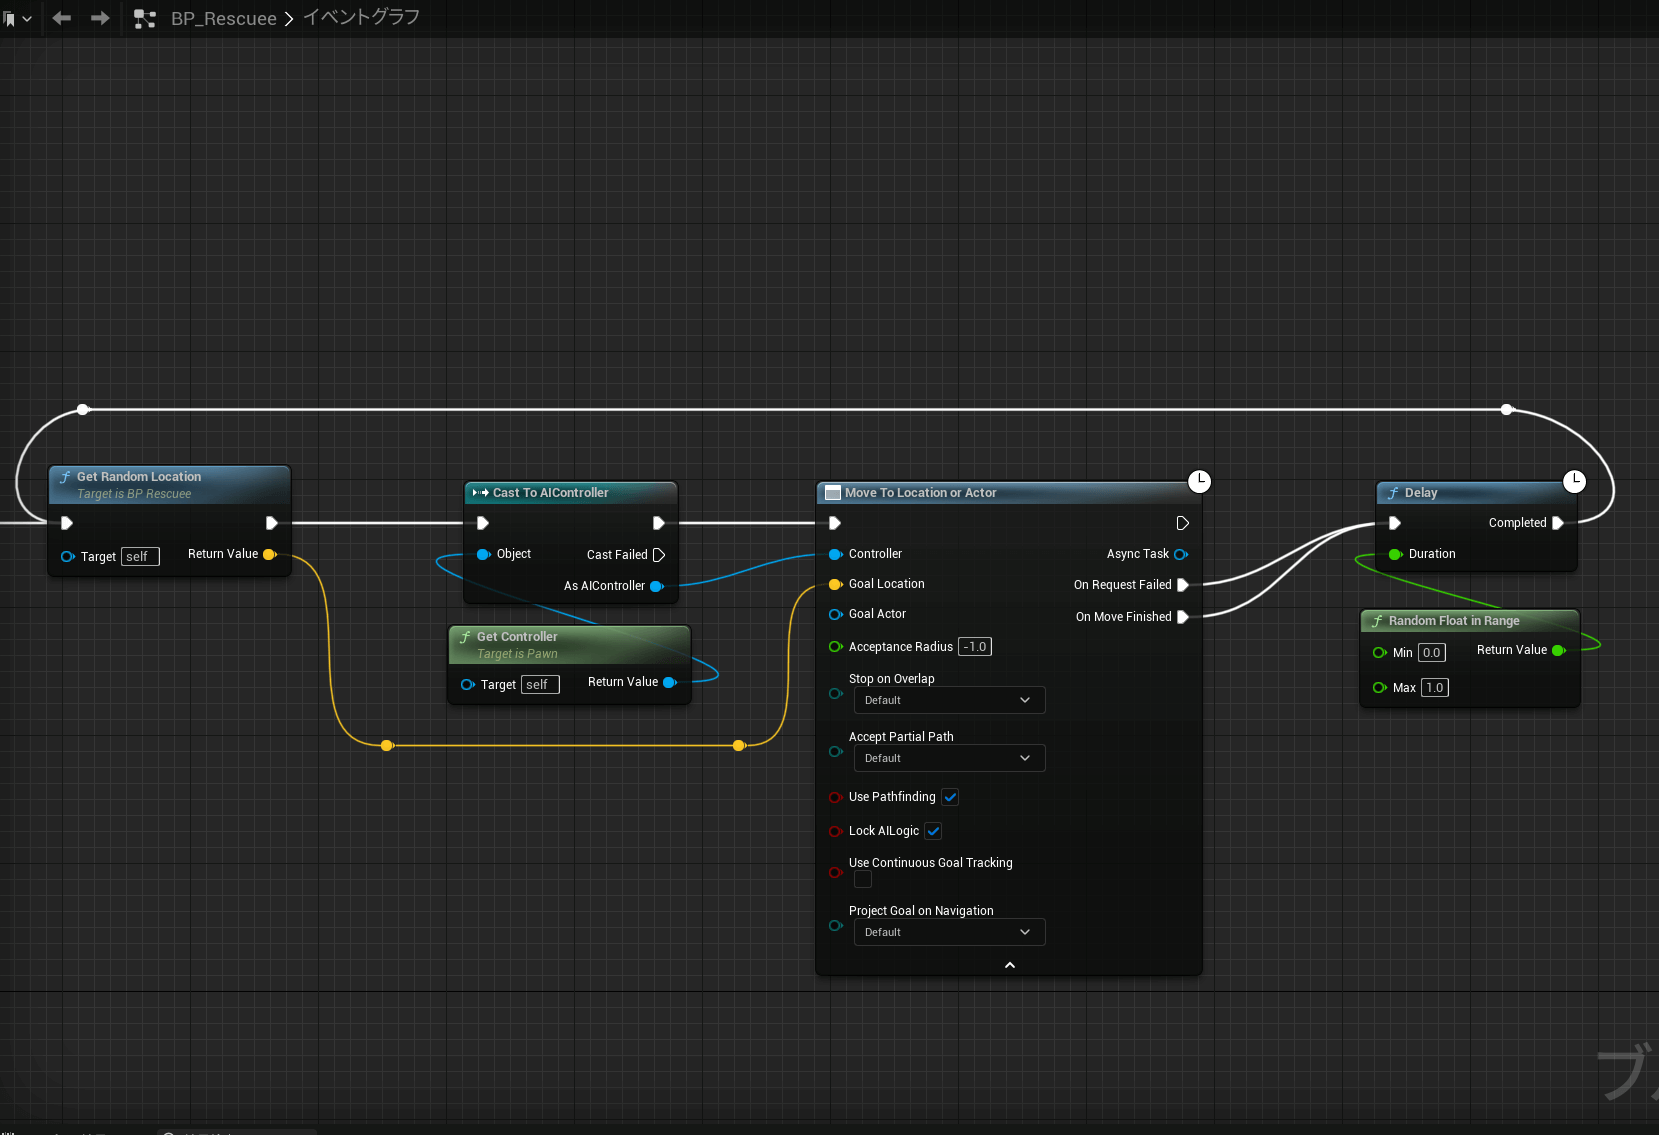The width and height of the screenshot is (1659, 1135).
Task: Click the blueprint graph icon beside BP_Rescuee
Action: point(145,18)
